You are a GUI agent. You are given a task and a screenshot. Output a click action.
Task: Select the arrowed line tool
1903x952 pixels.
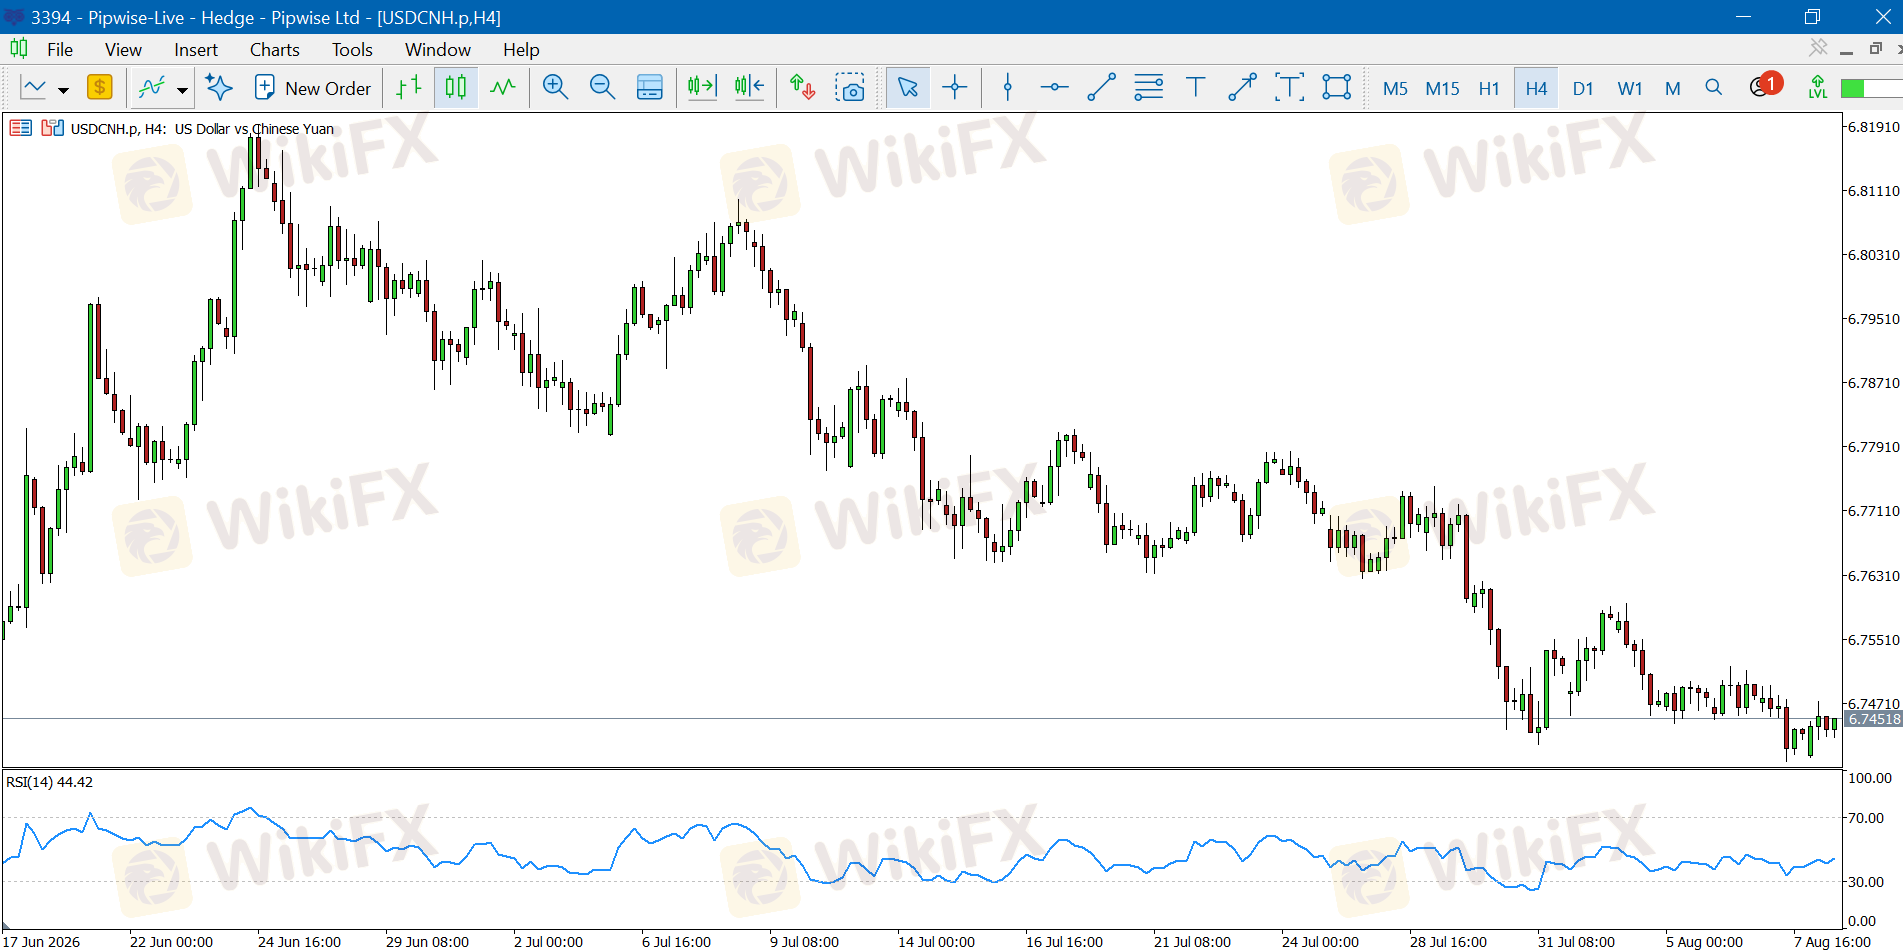coord(1242,88)
